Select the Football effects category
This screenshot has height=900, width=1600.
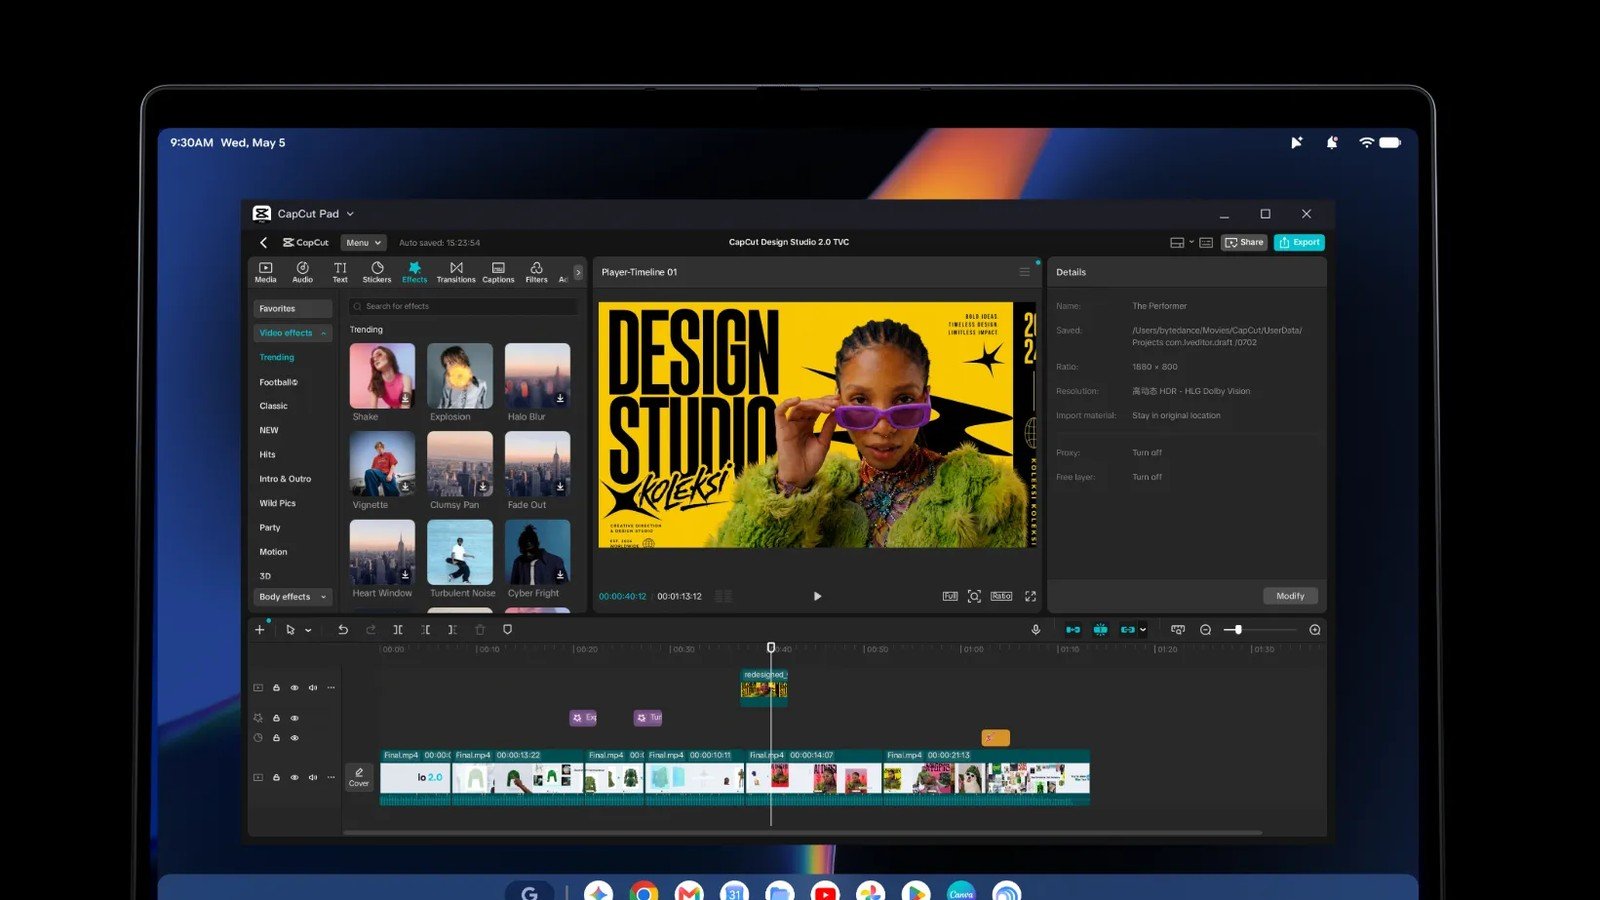pyautogui.click(x=278, y=382)
